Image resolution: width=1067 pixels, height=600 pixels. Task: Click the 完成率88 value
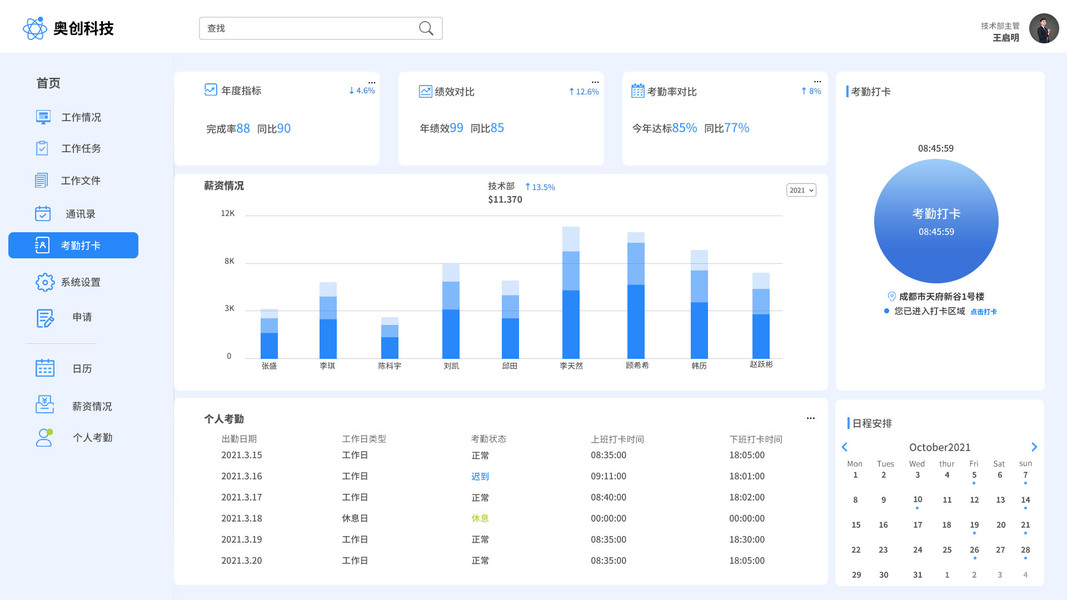[228, 129]
